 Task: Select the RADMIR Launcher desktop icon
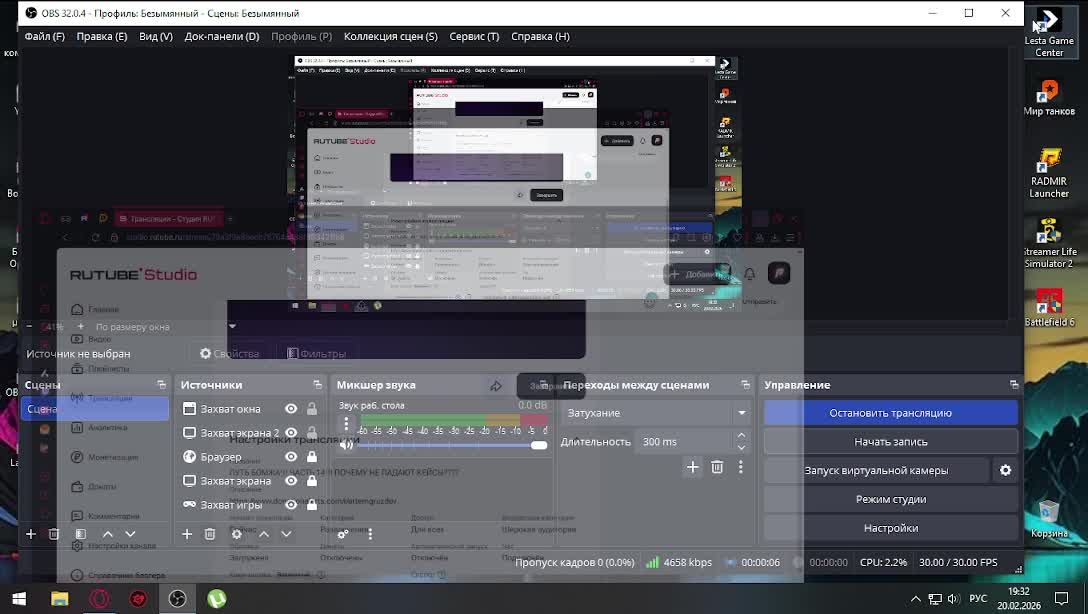1048,173
